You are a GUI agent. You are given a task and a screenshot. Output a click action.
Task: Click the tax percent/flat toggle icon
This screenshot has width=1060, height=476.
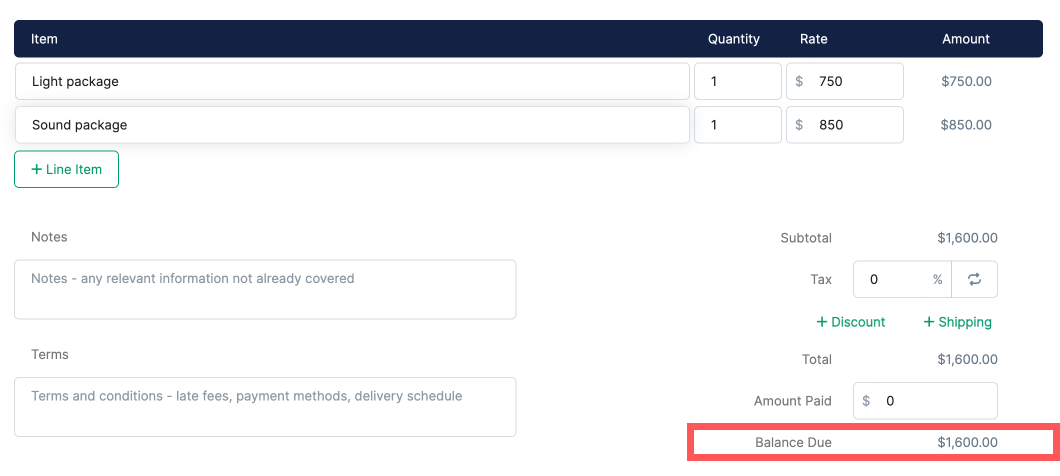tap(974, 279)
